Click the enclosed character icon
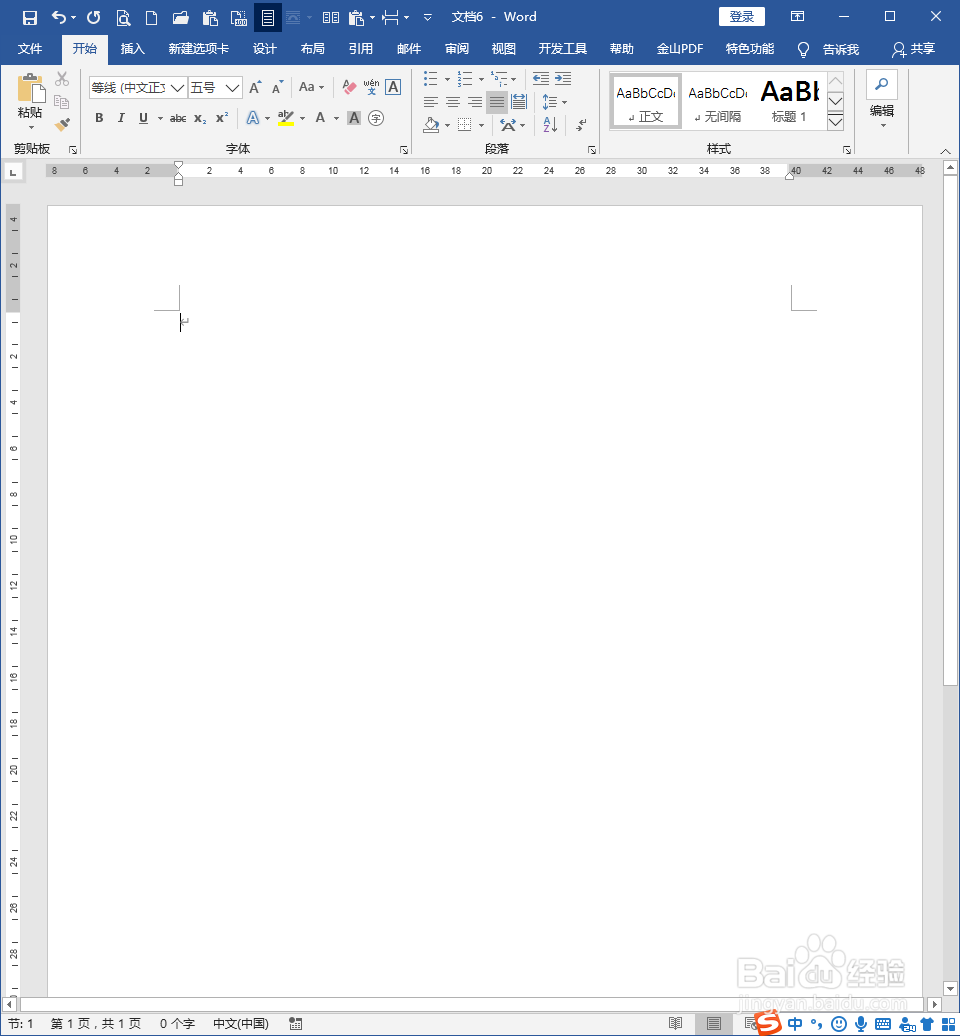The height and width of the screenshot is (1036, 960). (376, 118)
